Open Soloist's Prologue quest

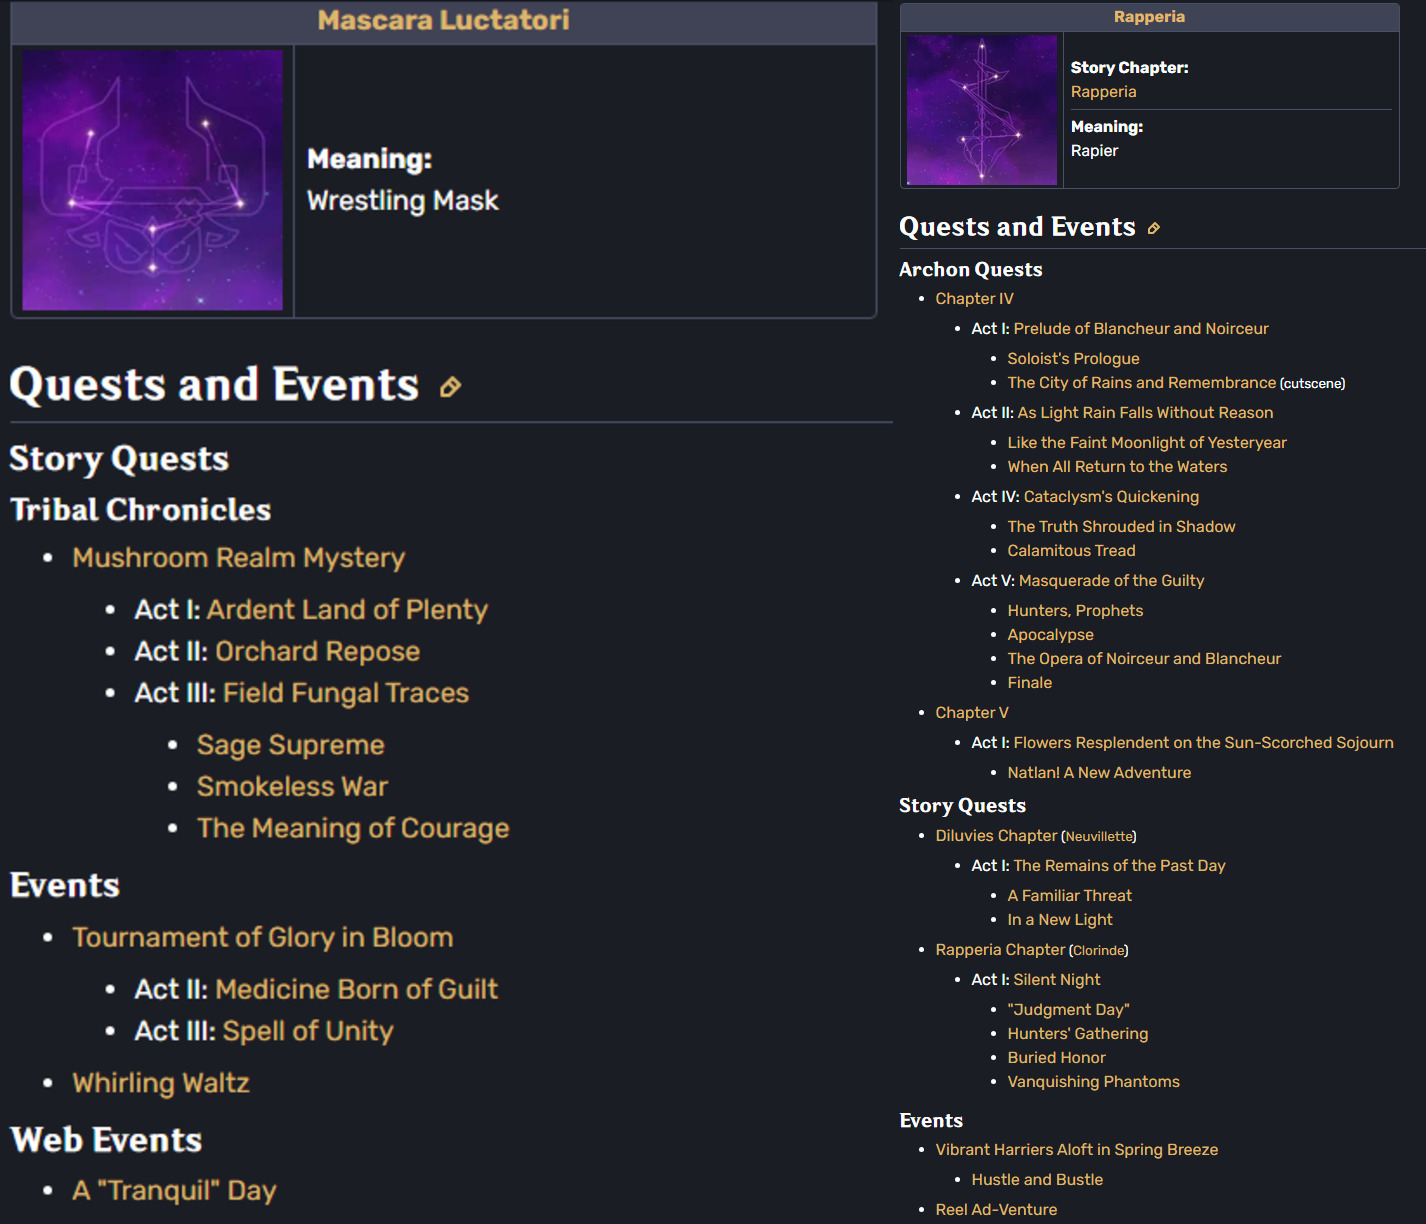[x=1074, y=359]
